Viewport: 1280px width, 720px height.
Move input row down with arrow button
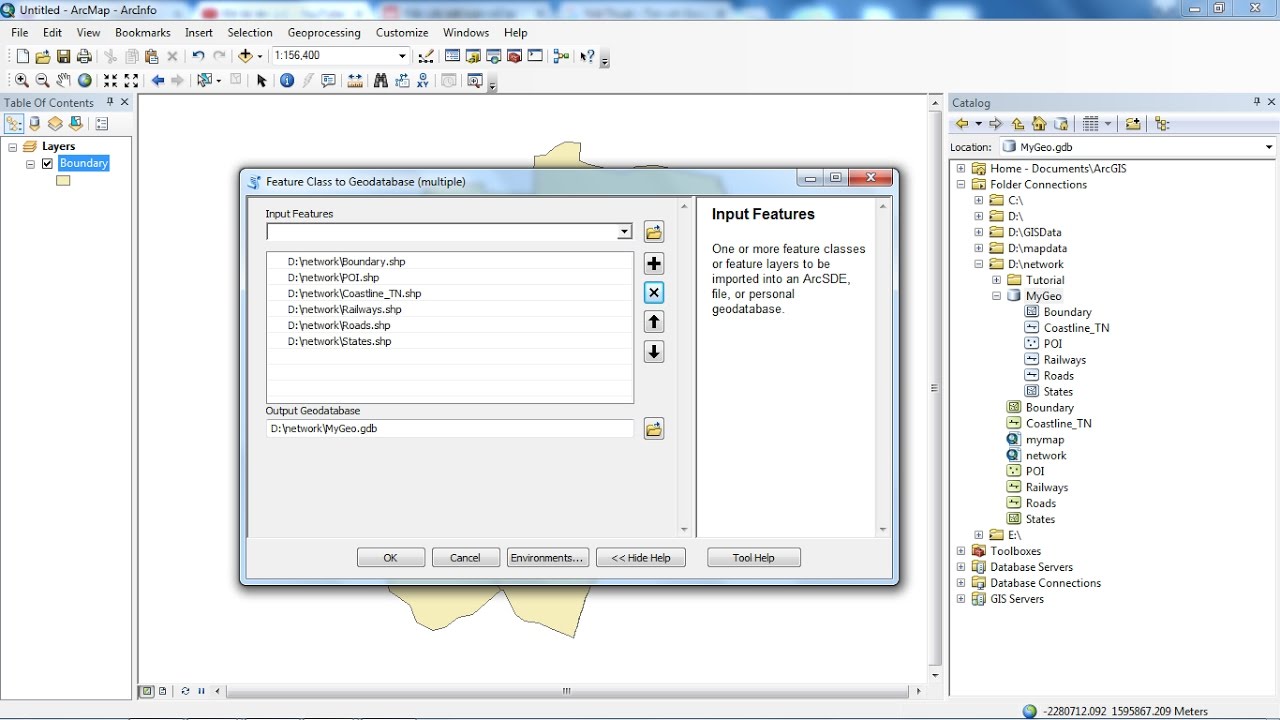pos(654,352)
